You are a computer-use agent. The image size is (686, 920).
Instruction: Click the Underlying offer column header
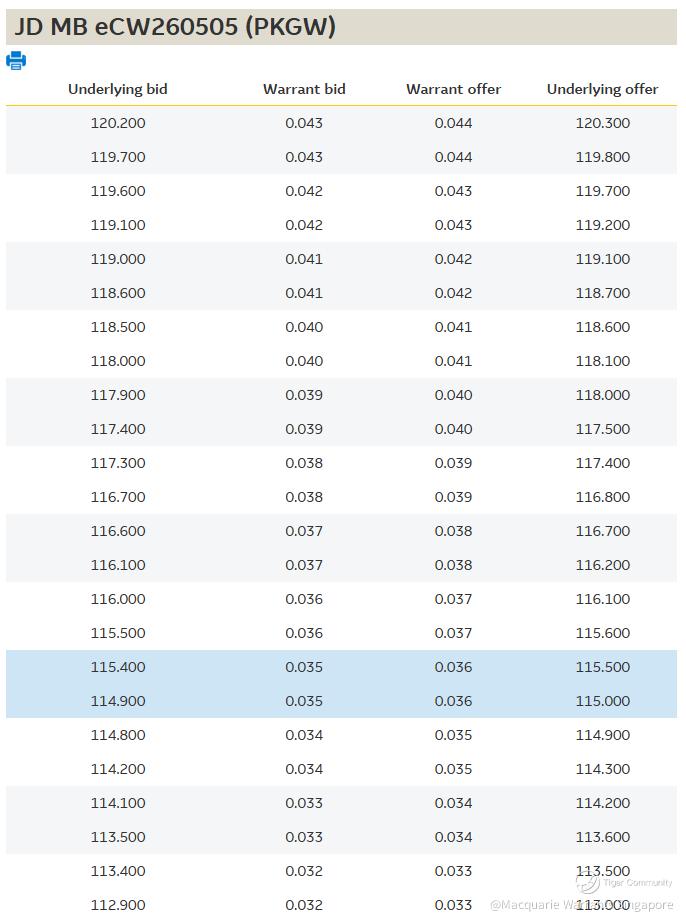[x=602, y=89]
